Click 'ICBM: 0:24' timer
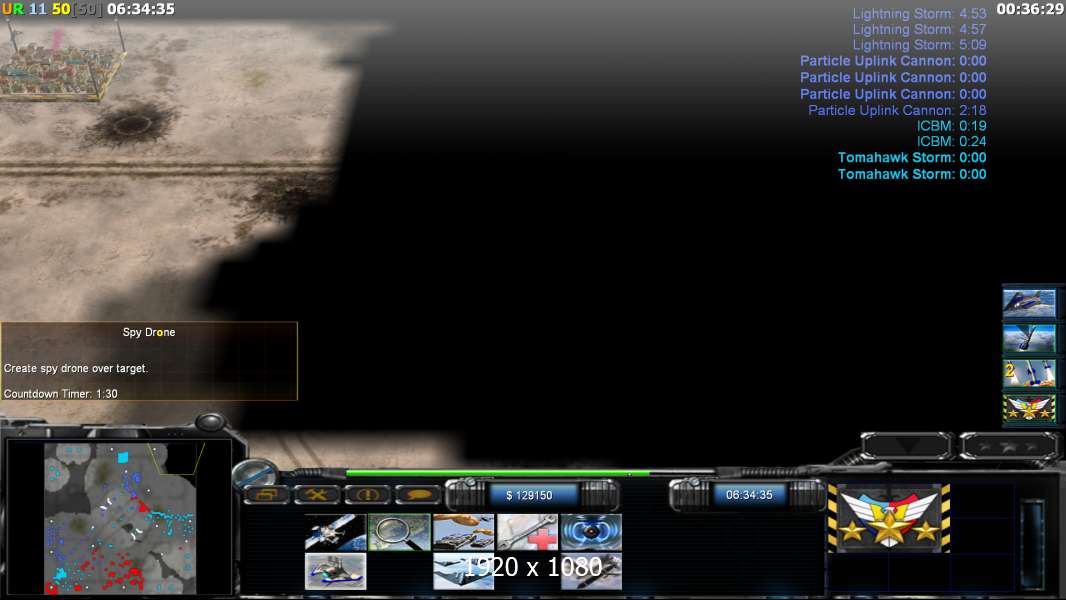Viewport: 1066px width, 600px height. click(x=951, y=141)
